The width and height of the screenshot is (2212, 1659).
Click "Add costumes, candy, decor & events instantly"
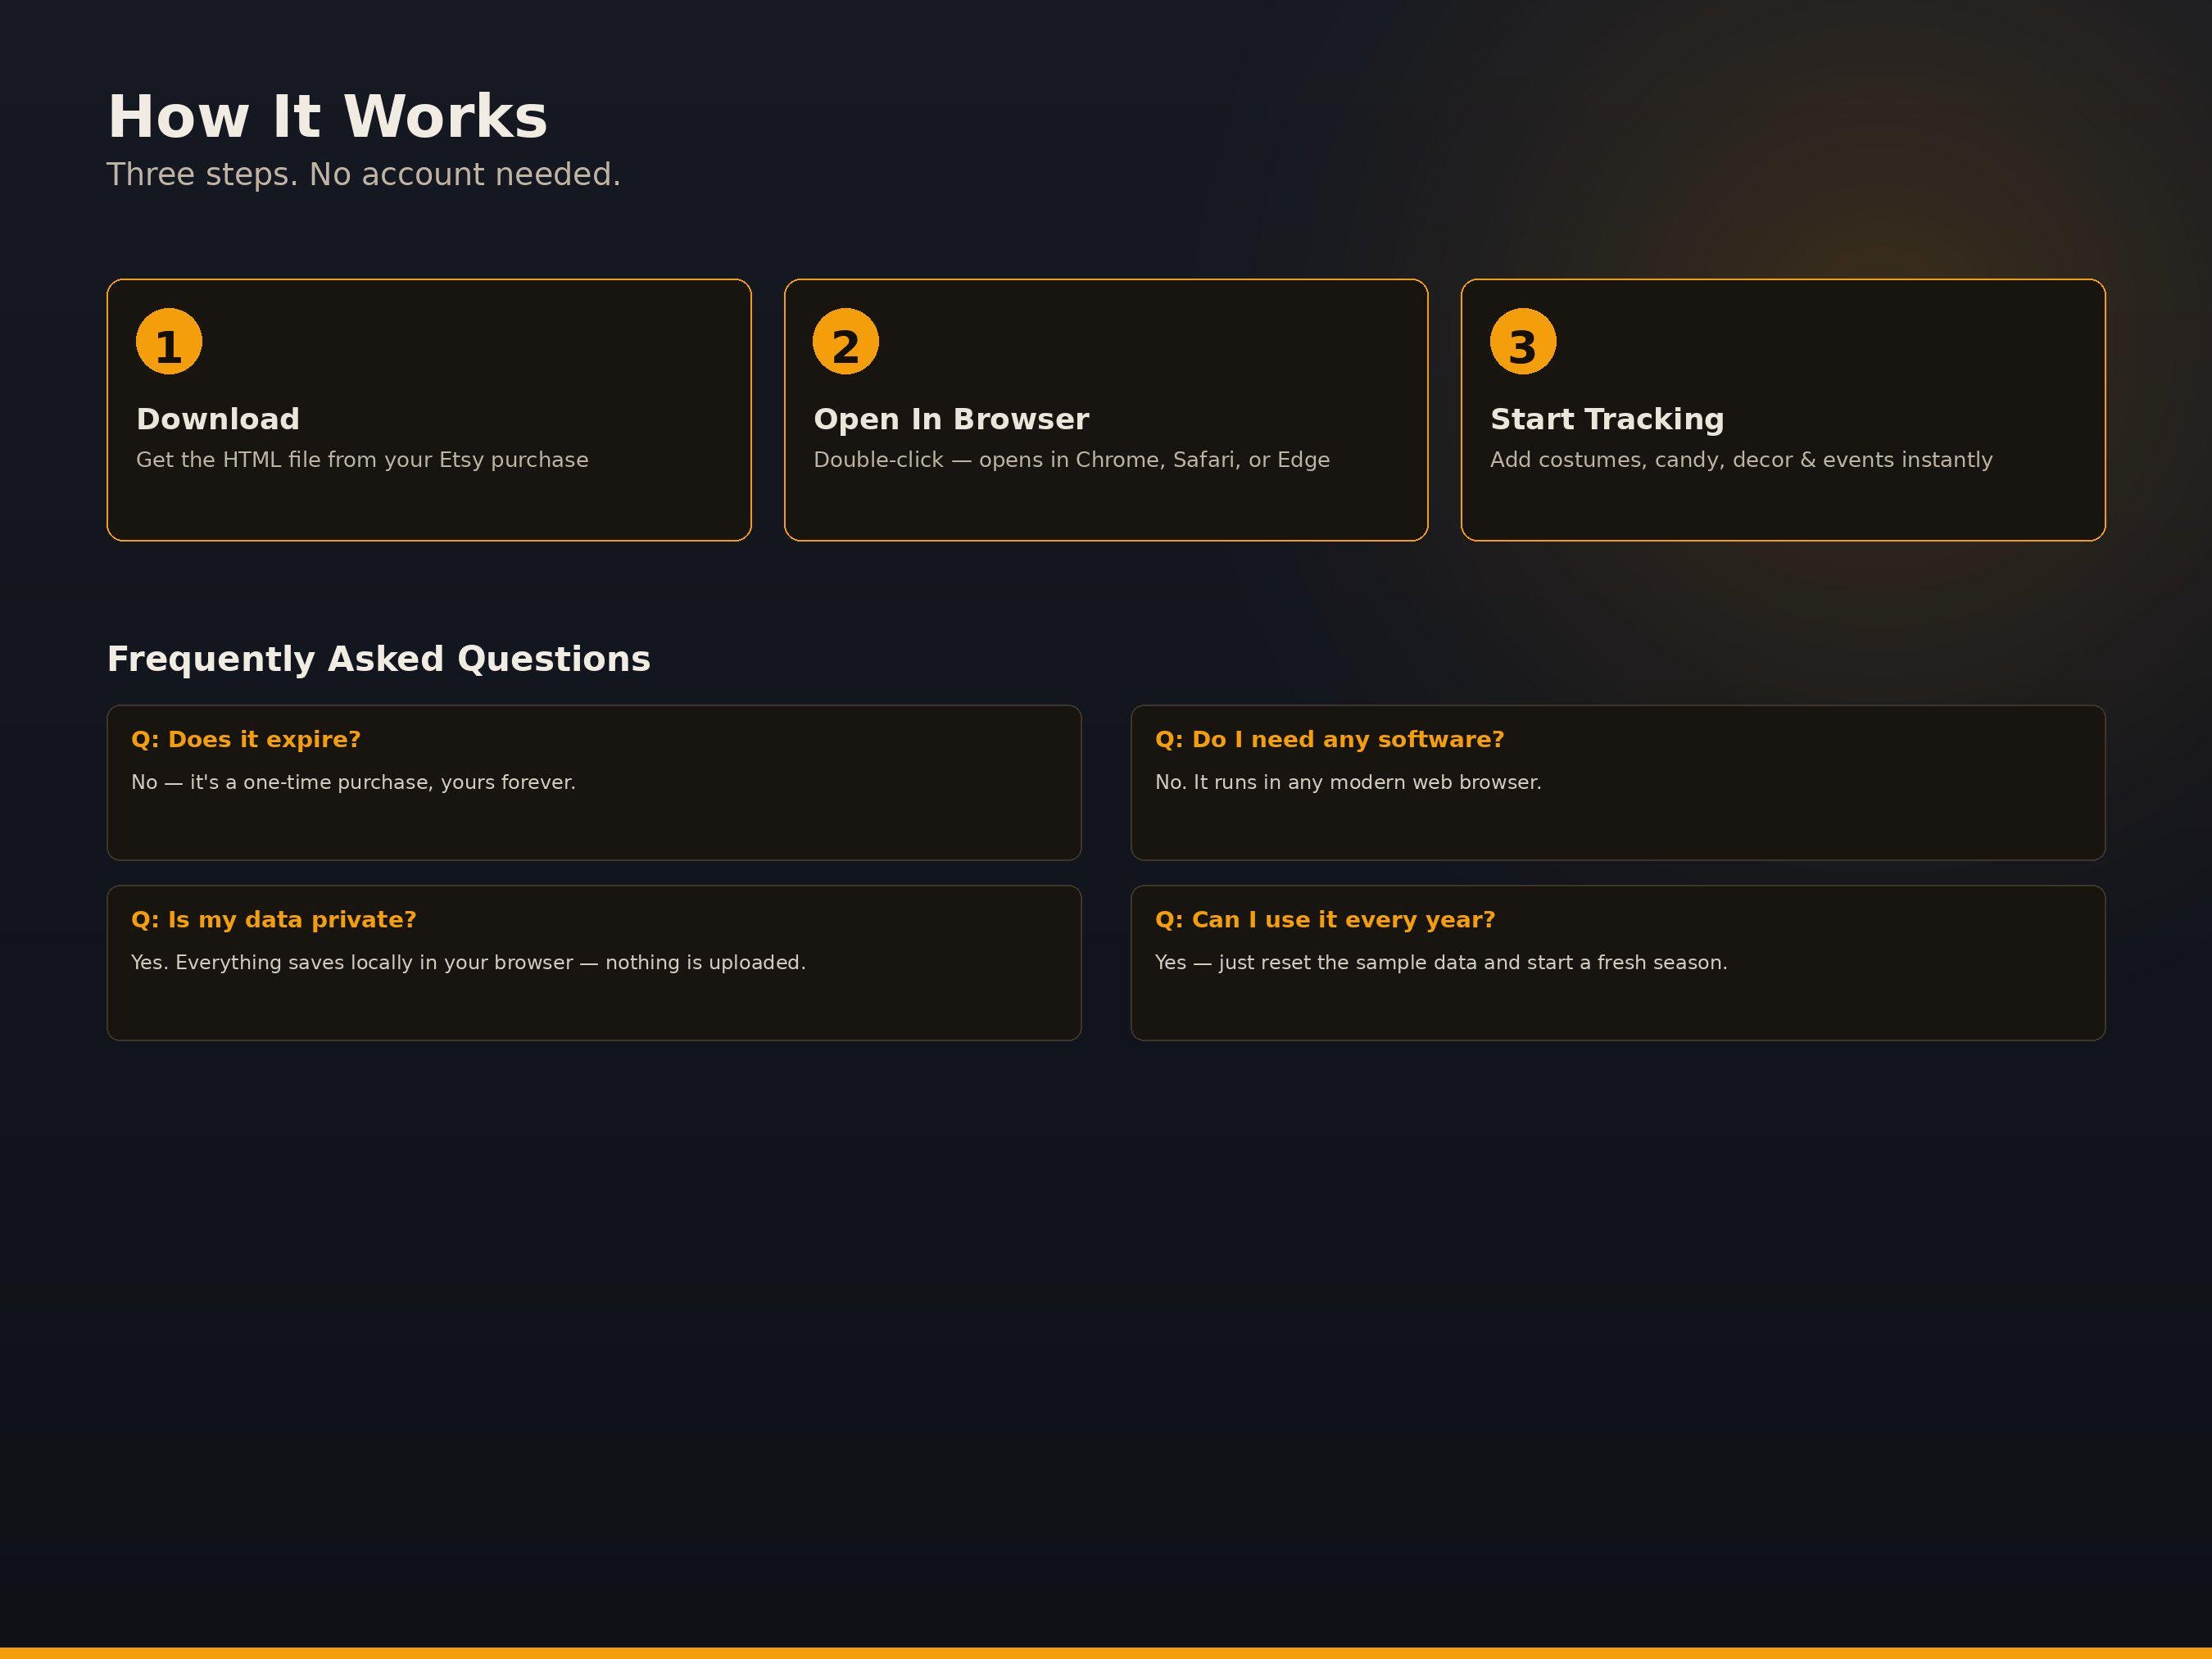[x=1741, y=460]
